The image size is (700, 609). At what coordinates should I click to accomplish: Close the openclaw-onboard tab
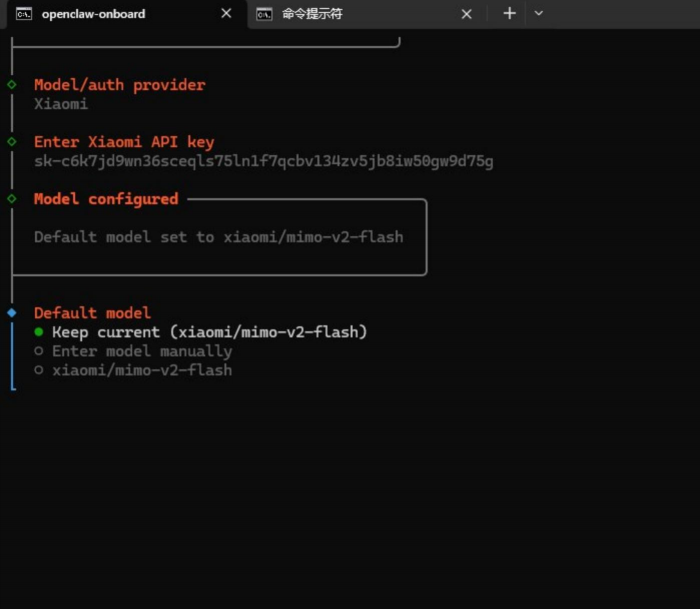(x=226, y=14)
